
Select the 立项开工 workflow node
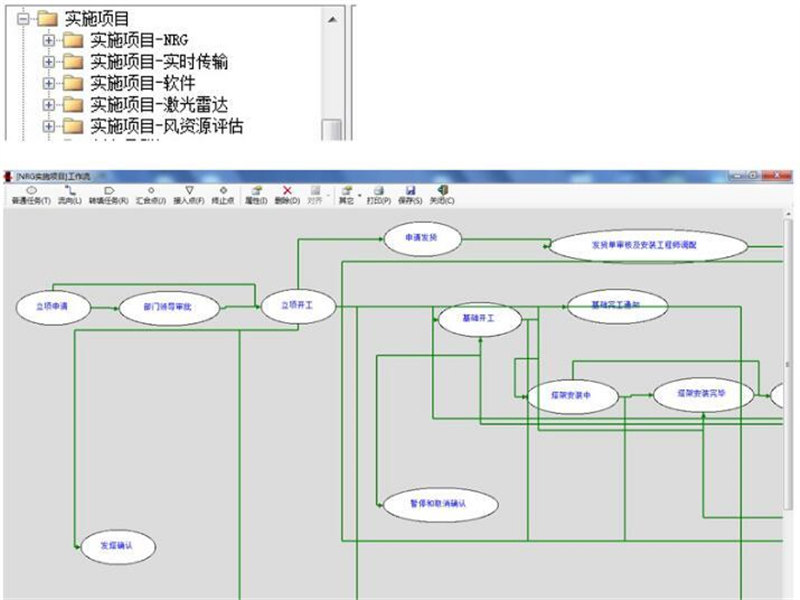298,306
